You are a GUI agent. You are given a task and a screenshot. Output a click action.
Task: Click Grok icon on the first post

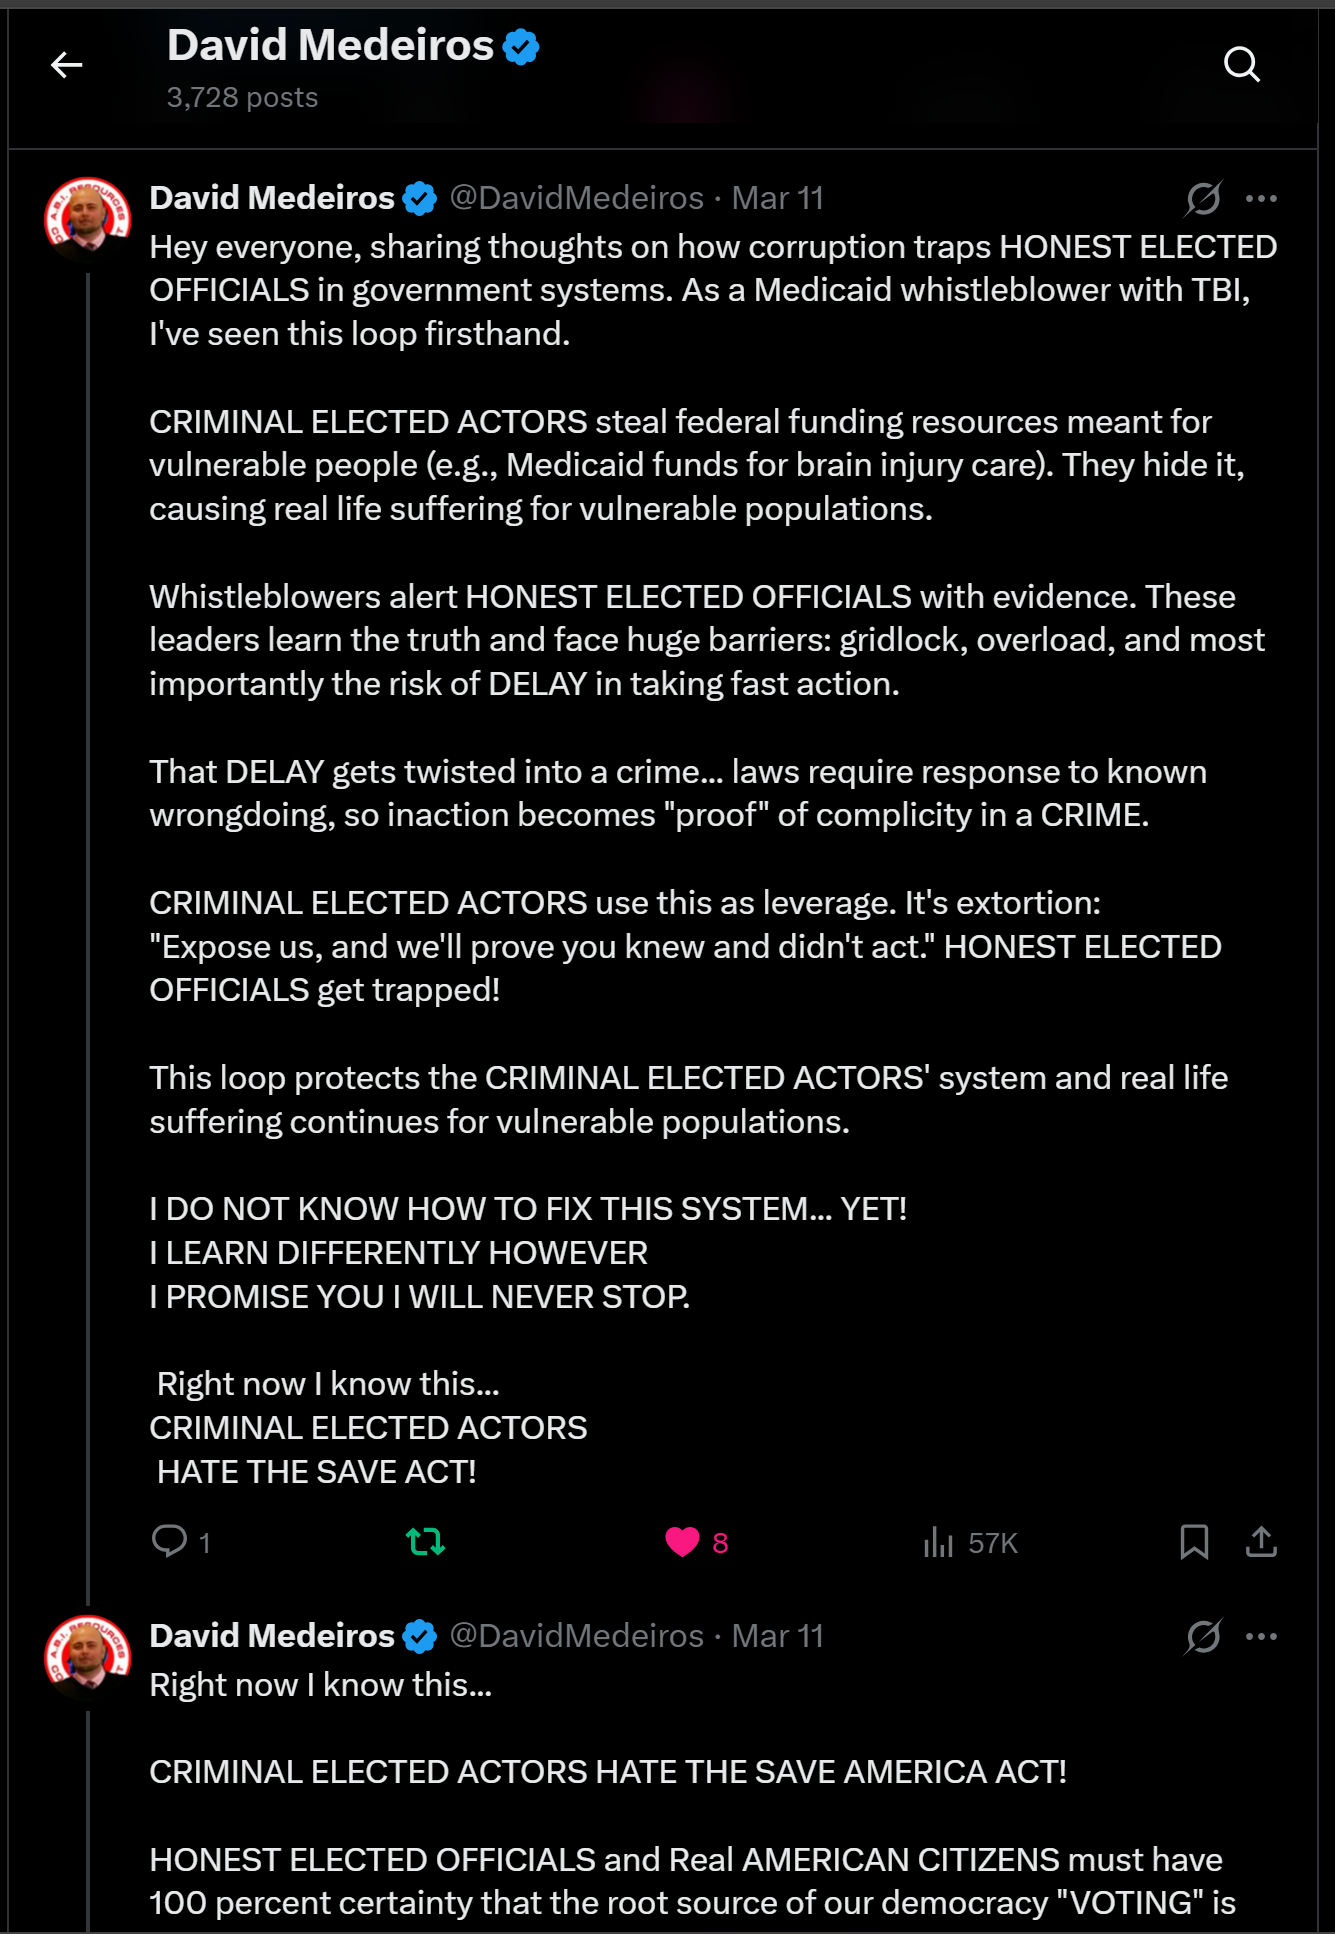pos(1203,198)
